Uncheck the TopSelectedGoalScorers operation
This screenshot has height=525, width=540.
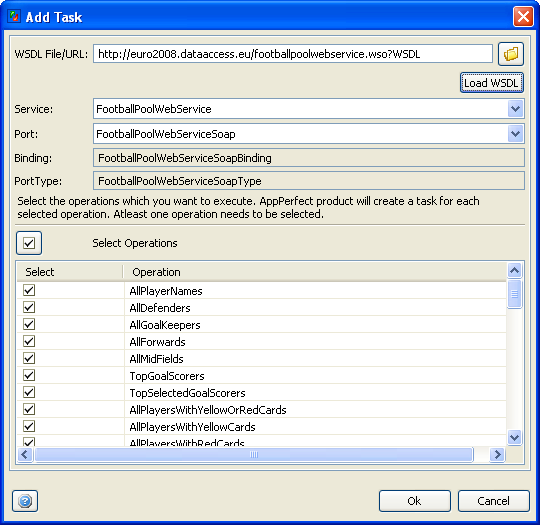click(29, 392)
